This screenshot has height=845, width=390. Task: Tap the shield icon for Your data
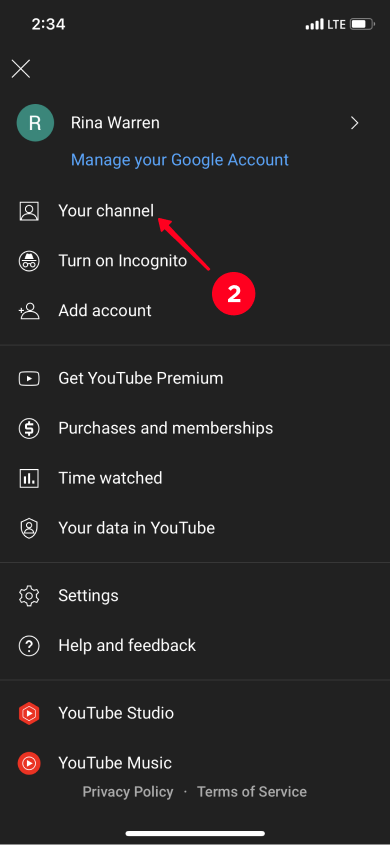click(x=29, y=528)
